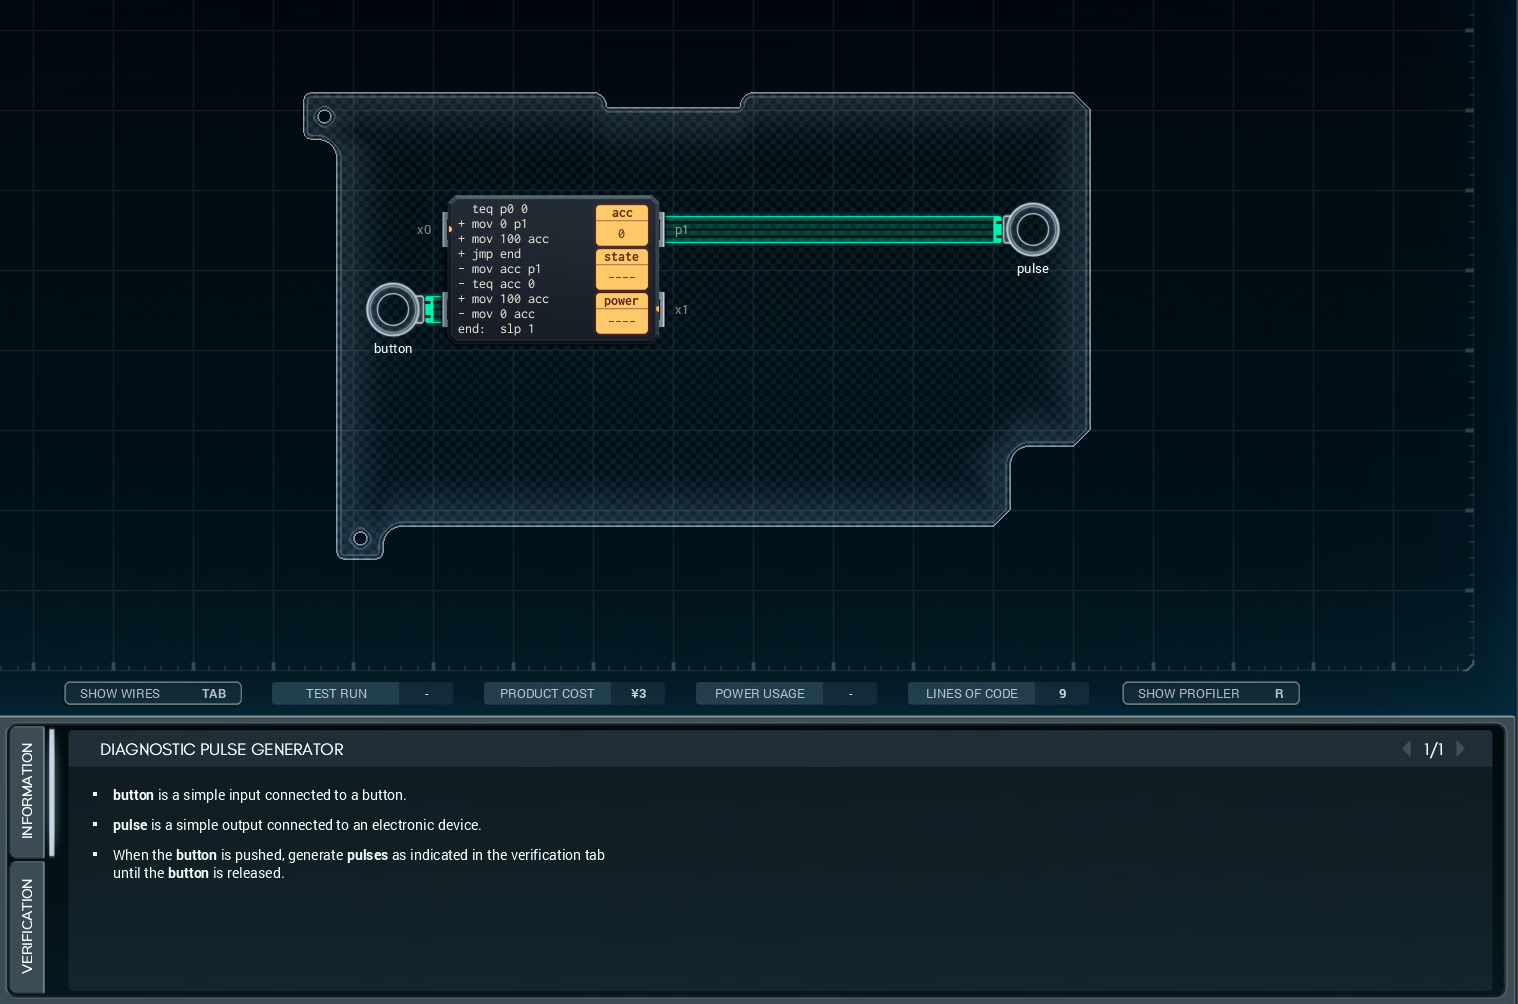Viewport: 1518px width, 1004px height.
Task: Select the x1 pin on the microcontroller
Action: (661, 310)
